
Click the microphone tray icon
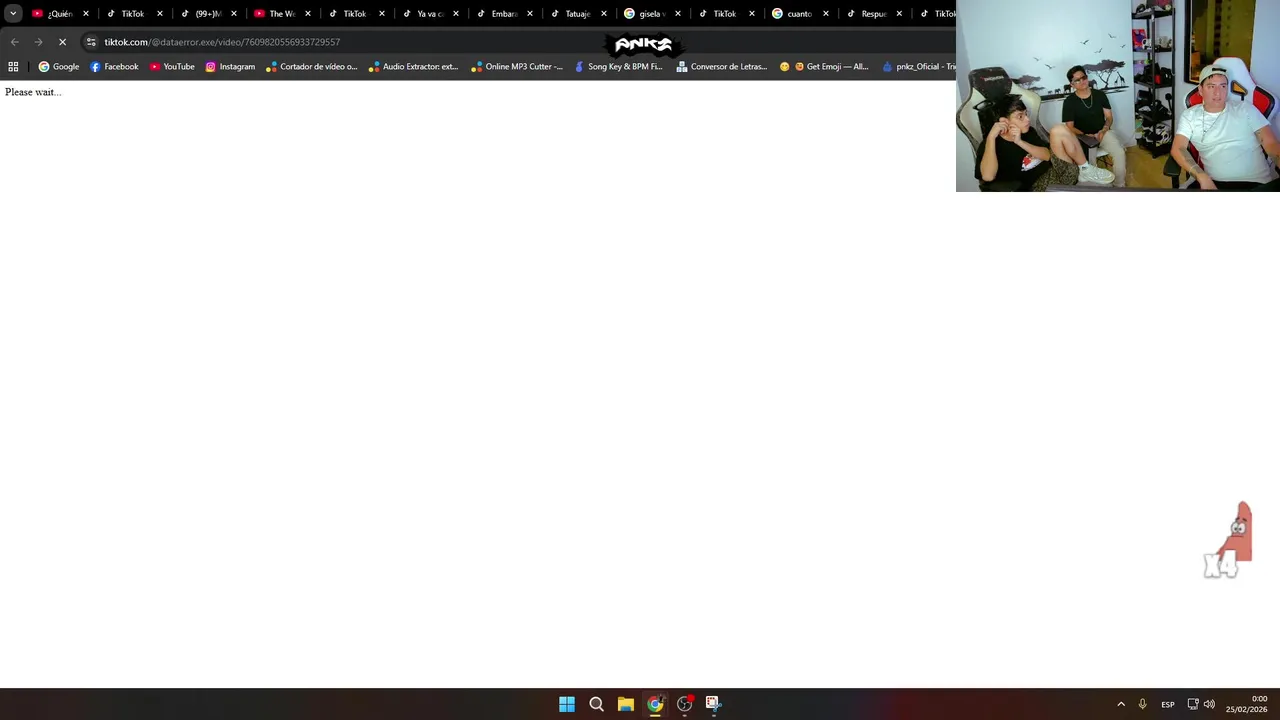coord(1142,704)
